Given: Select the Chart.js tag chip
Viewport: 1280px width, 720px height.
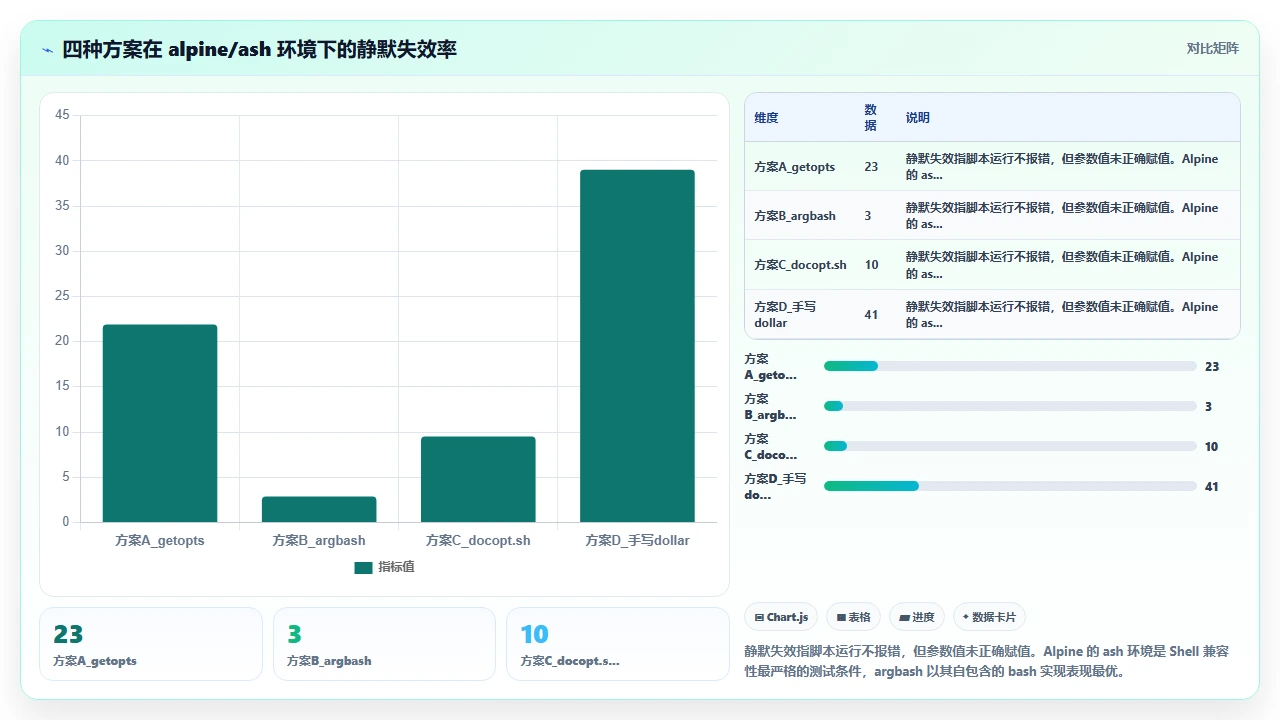Looking at the screenshot, I should [x=782, y=617].
